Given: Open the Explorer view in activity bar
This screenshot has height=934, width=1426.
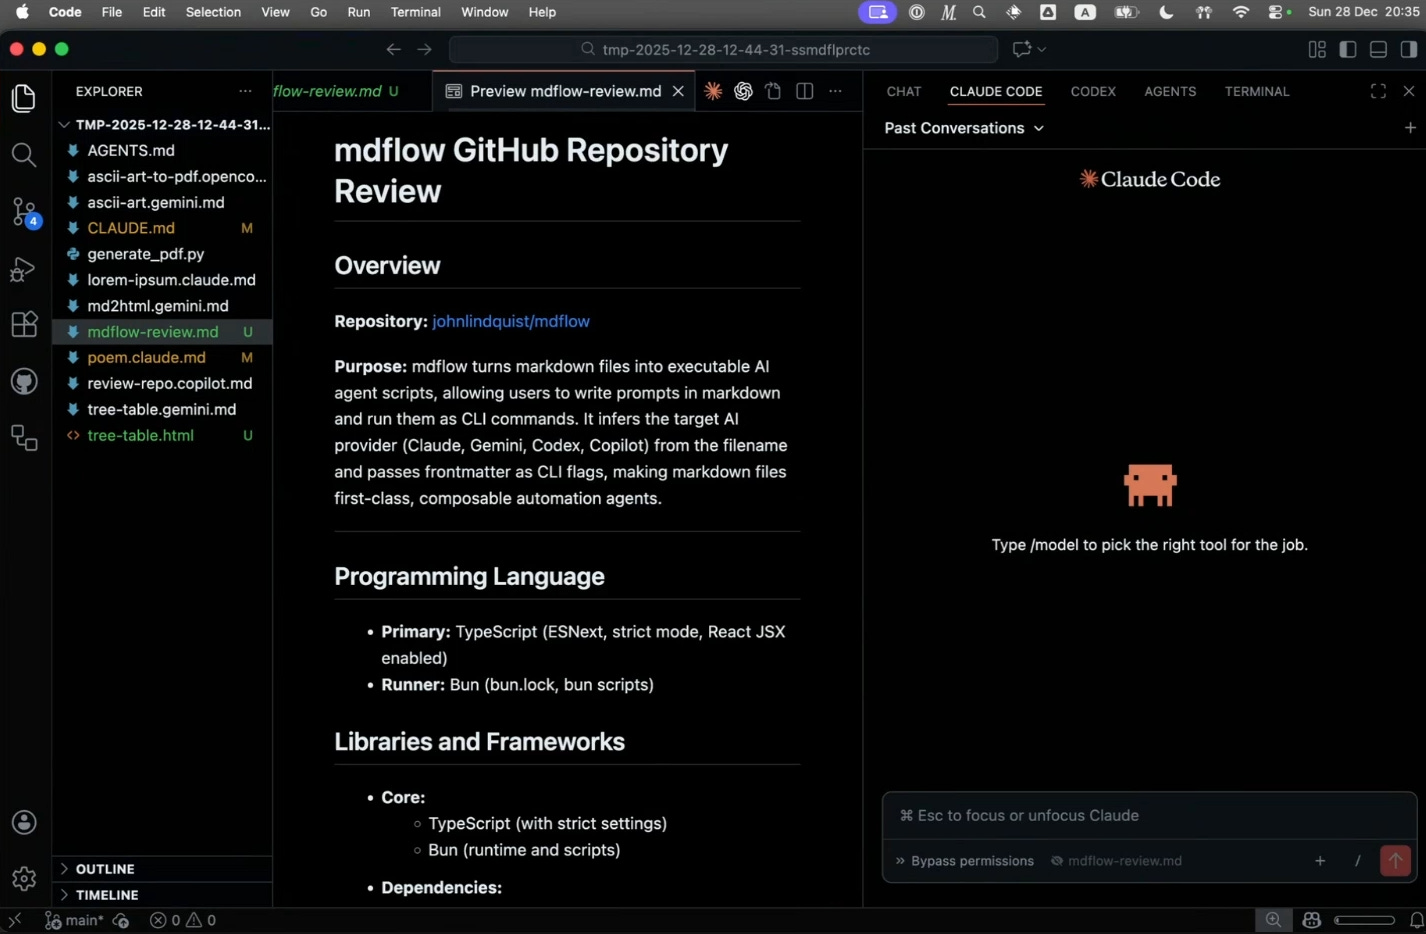Looking at the screenshot, I should 24,98.
